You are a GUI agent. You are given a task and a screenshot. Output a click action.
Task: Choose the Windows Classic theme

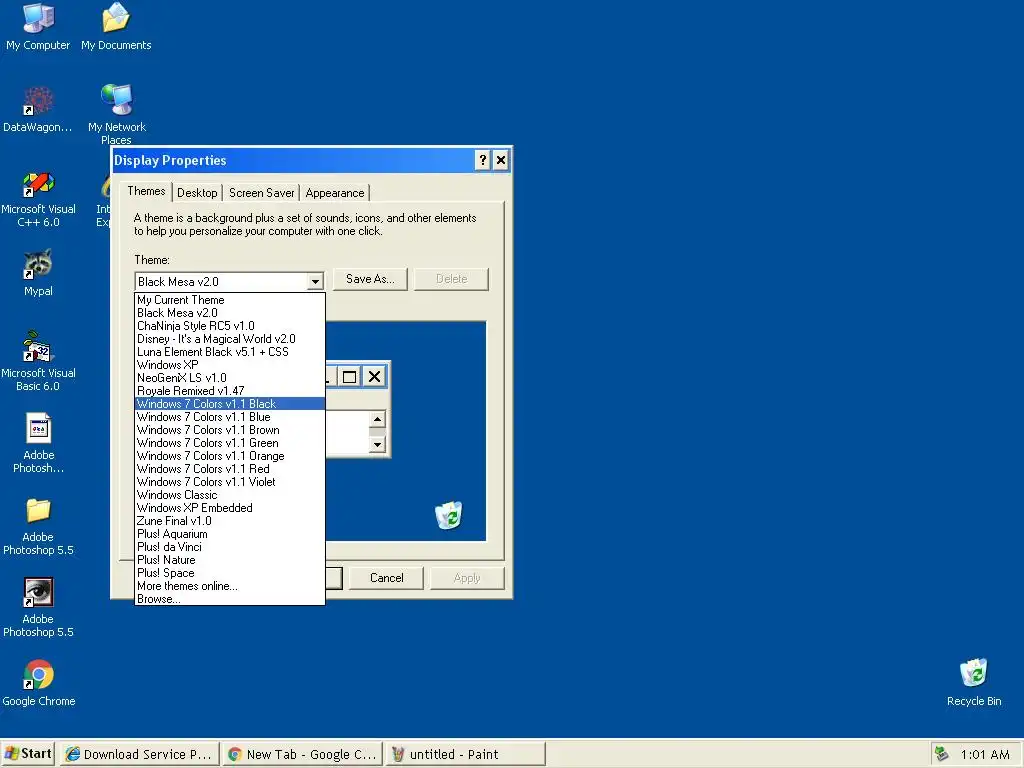pyautogui.click(x=230, y=495)
